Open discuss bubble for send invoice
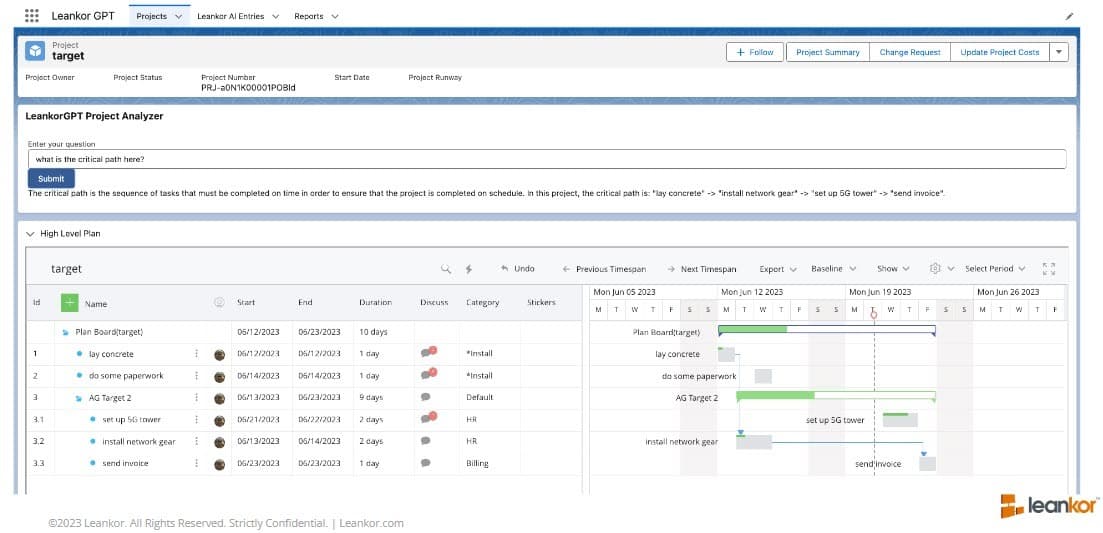The height and width of the screenshot is (533, 1103). [x=425, y=463]
